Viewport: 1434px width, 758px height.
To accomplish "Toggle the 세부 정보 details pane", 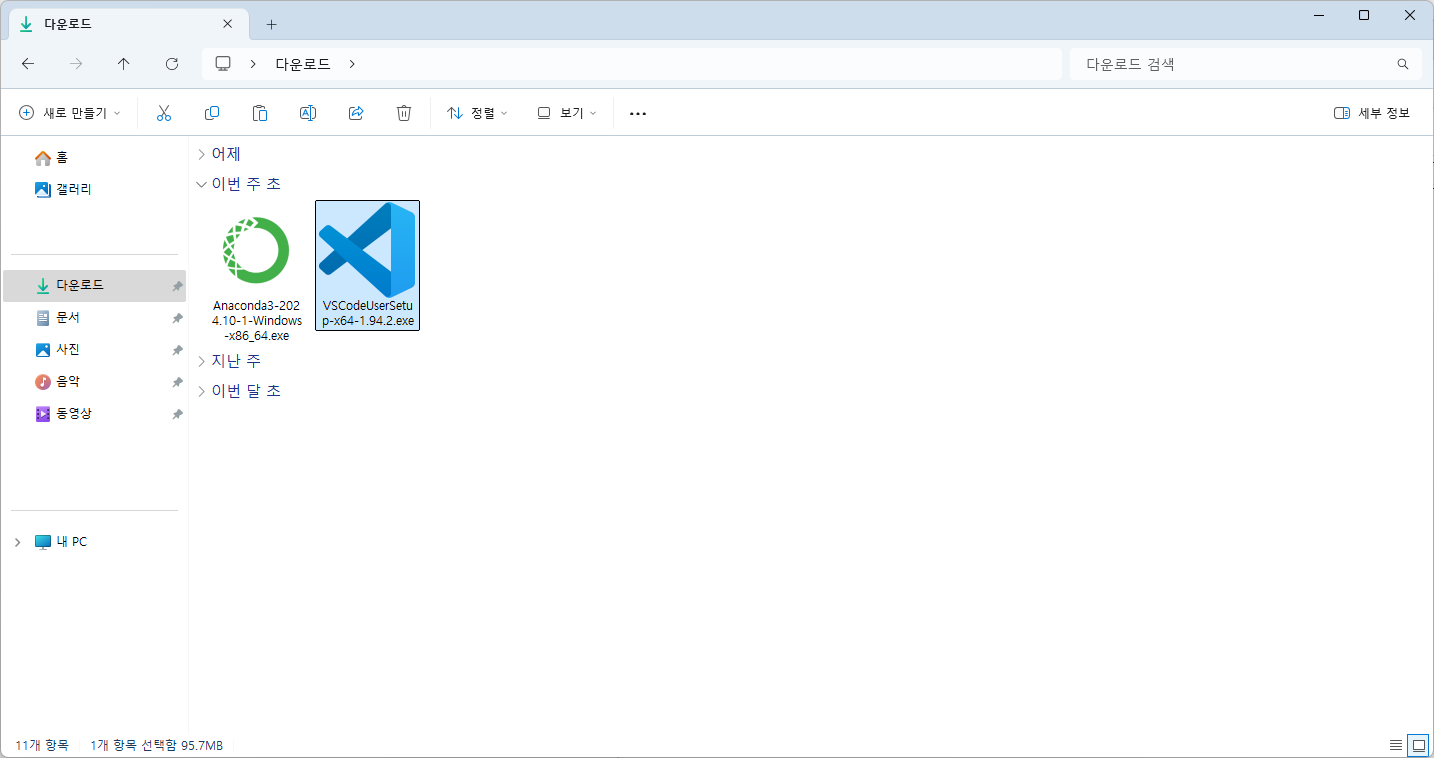I will (x=1371, y=113).
